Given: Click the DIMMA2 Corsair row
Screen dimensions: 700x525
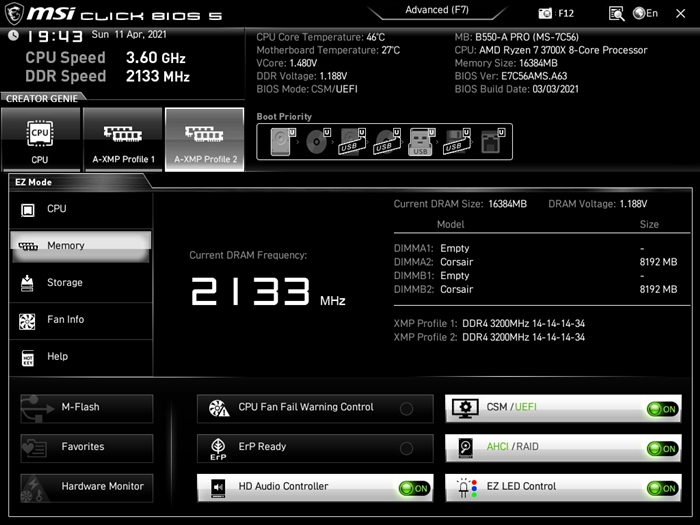Looking at the screenshot, I should (x=536, y=262).
